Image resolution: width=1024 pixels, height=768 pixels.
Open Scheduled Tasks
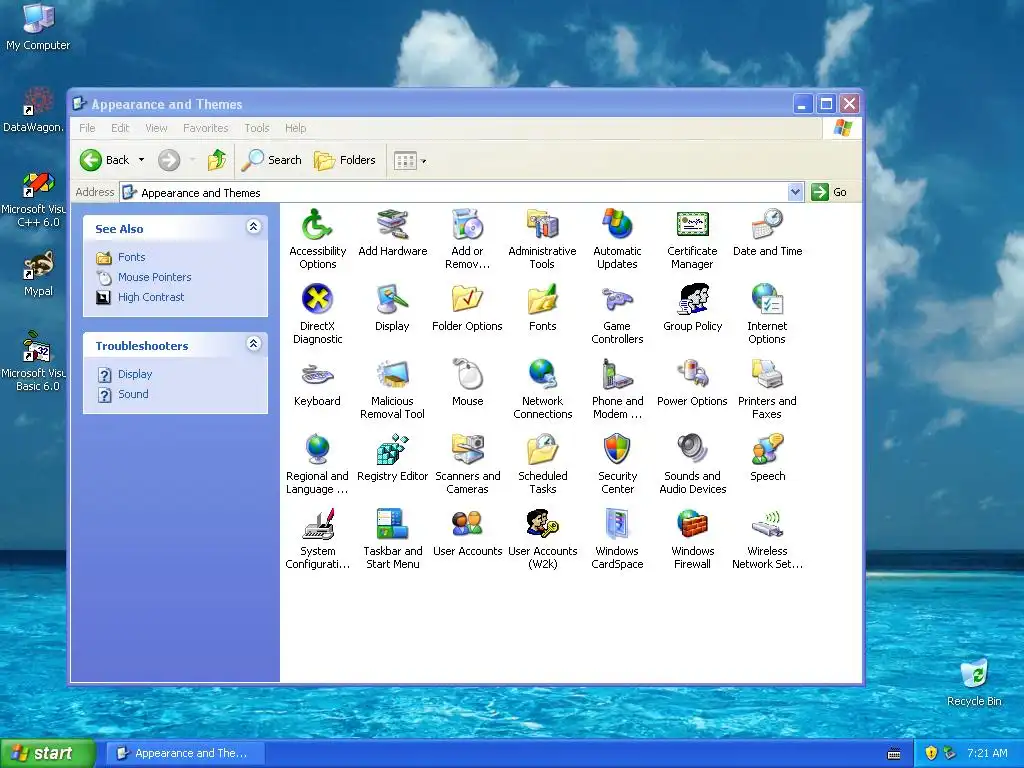pyautogui.click(x=543, y=464)
